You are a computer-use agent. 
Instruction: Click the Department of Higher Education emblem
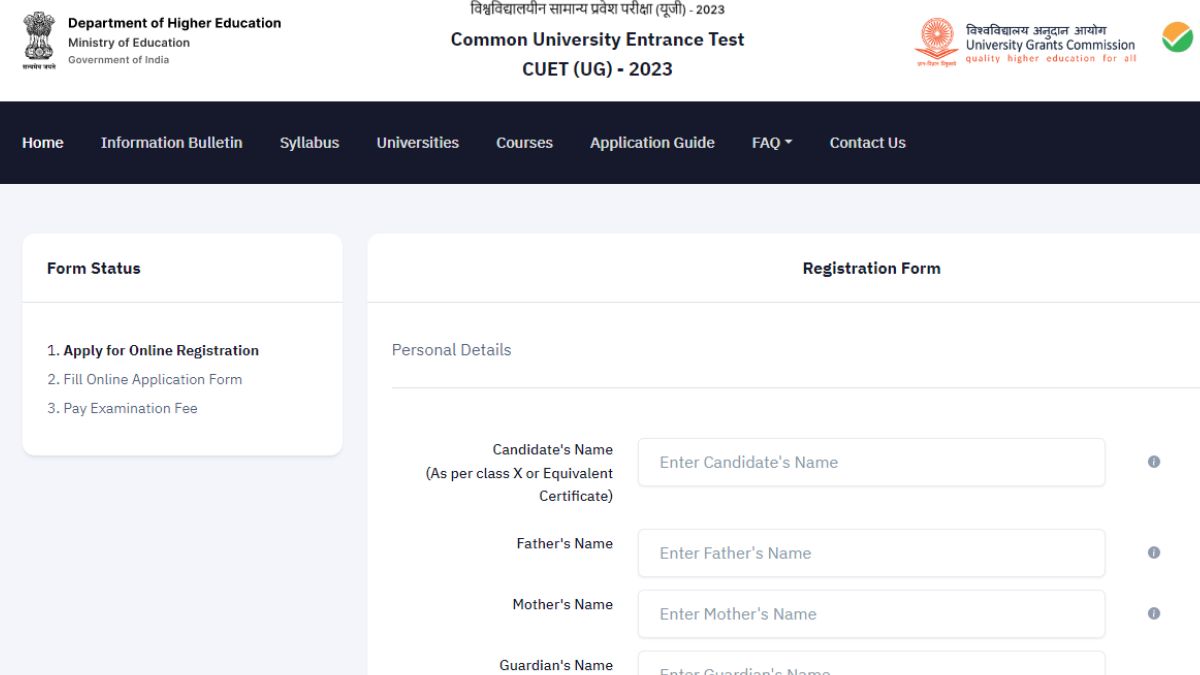pos(38,41)
